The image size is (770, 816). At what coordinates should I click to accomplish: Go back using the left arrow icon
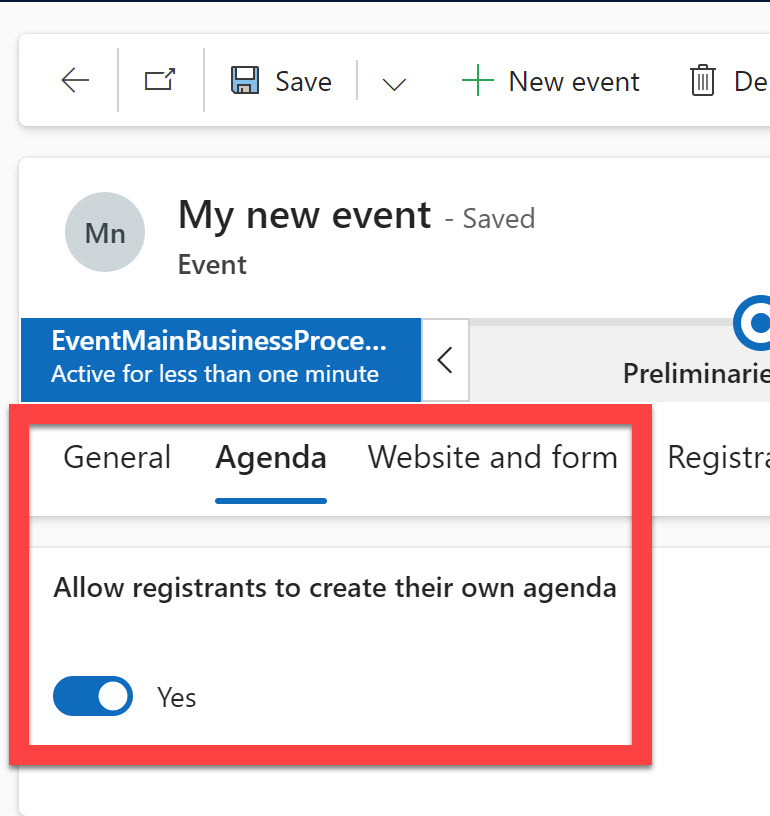coord(75,81)
